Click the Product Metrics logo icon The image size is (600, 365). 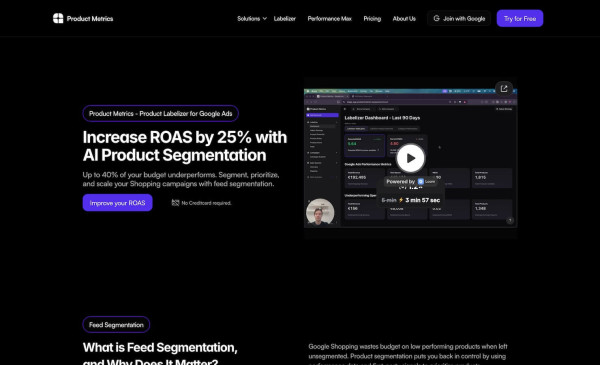pos(58,18)
